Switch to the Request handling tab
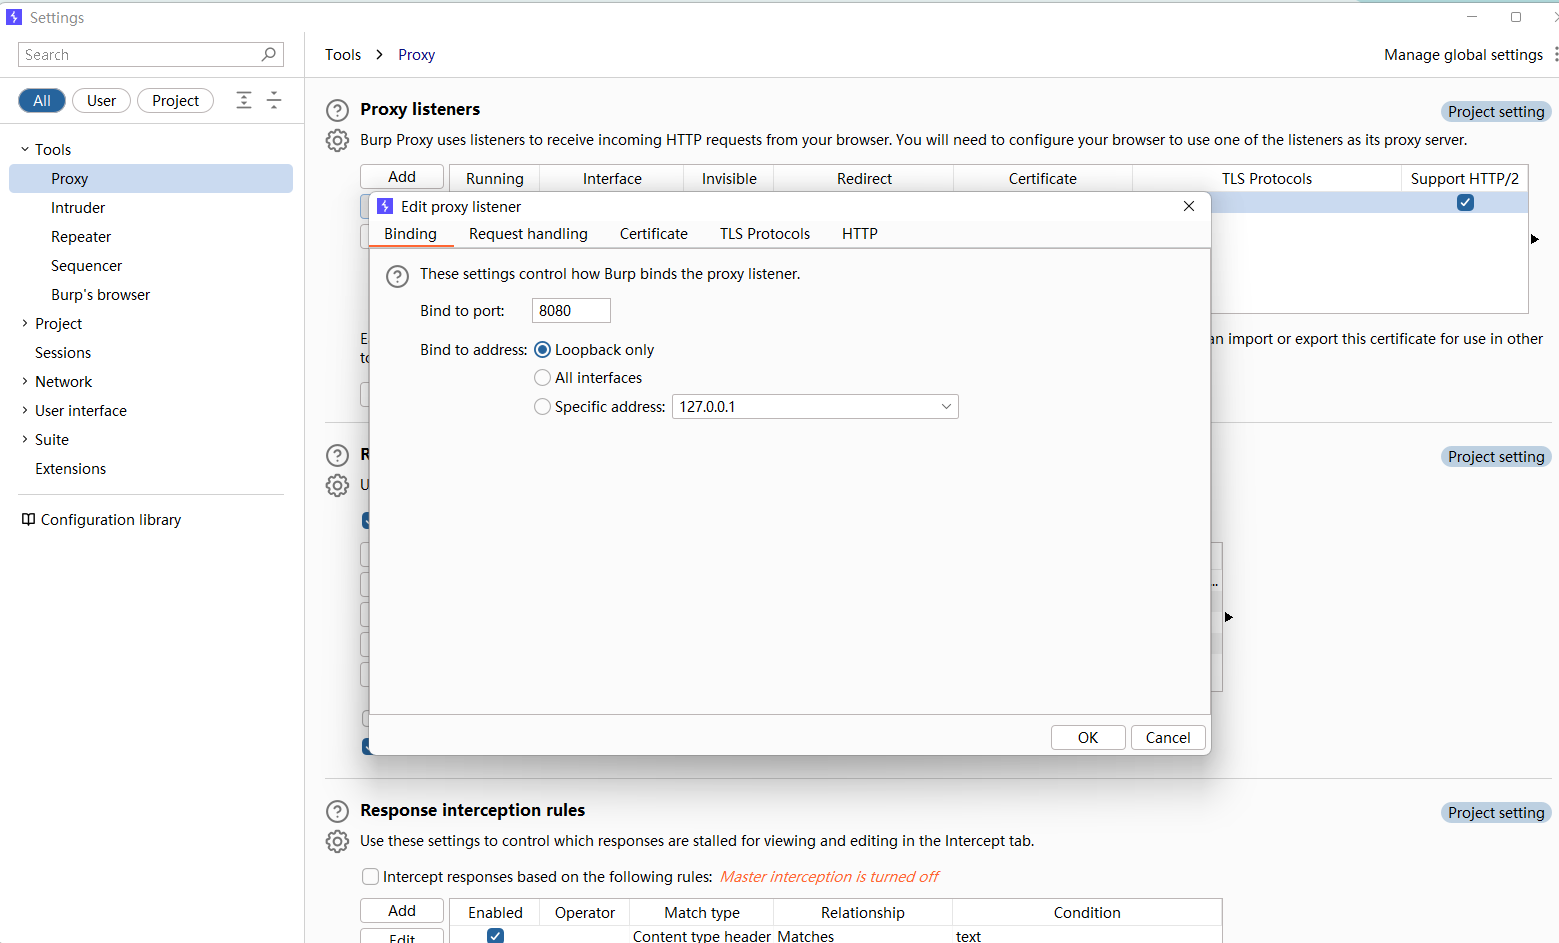 click(x=528, y=234)
